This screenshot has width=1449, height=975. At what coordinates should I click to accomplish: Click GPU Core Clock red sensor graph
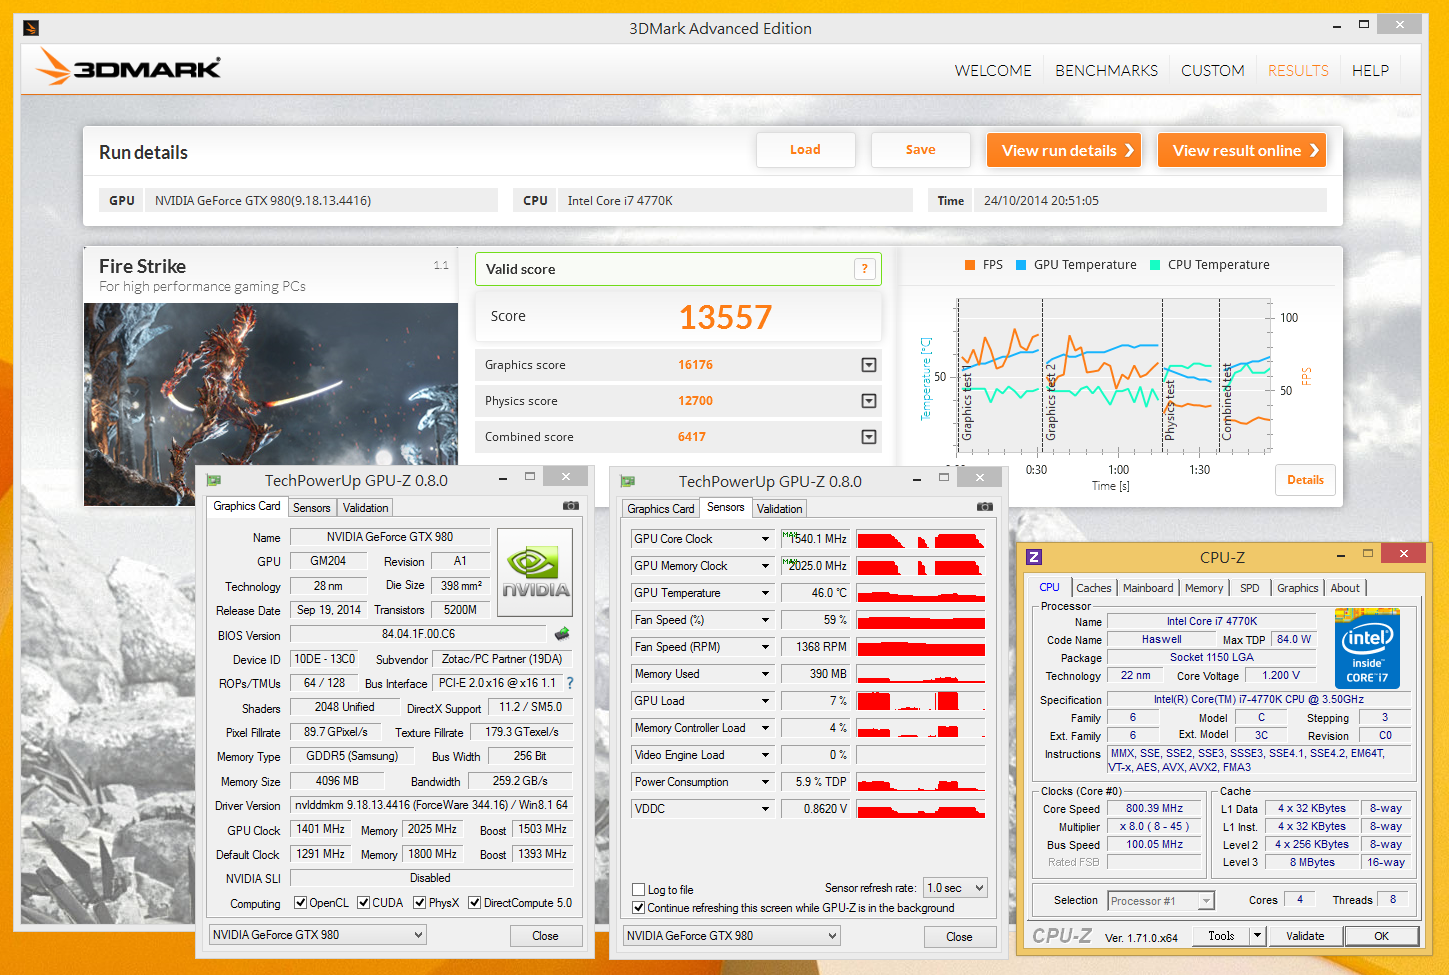pyautogui.click(x=920, y=539)
